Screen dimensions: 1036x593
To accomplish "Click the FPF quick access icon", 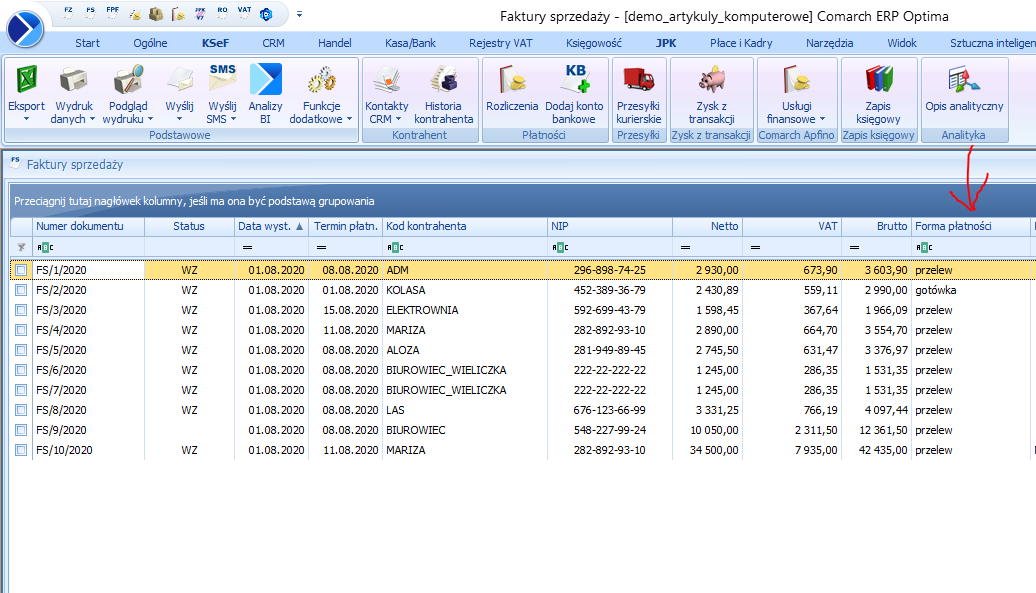I will pyautogui.click(x=112, y=13).
